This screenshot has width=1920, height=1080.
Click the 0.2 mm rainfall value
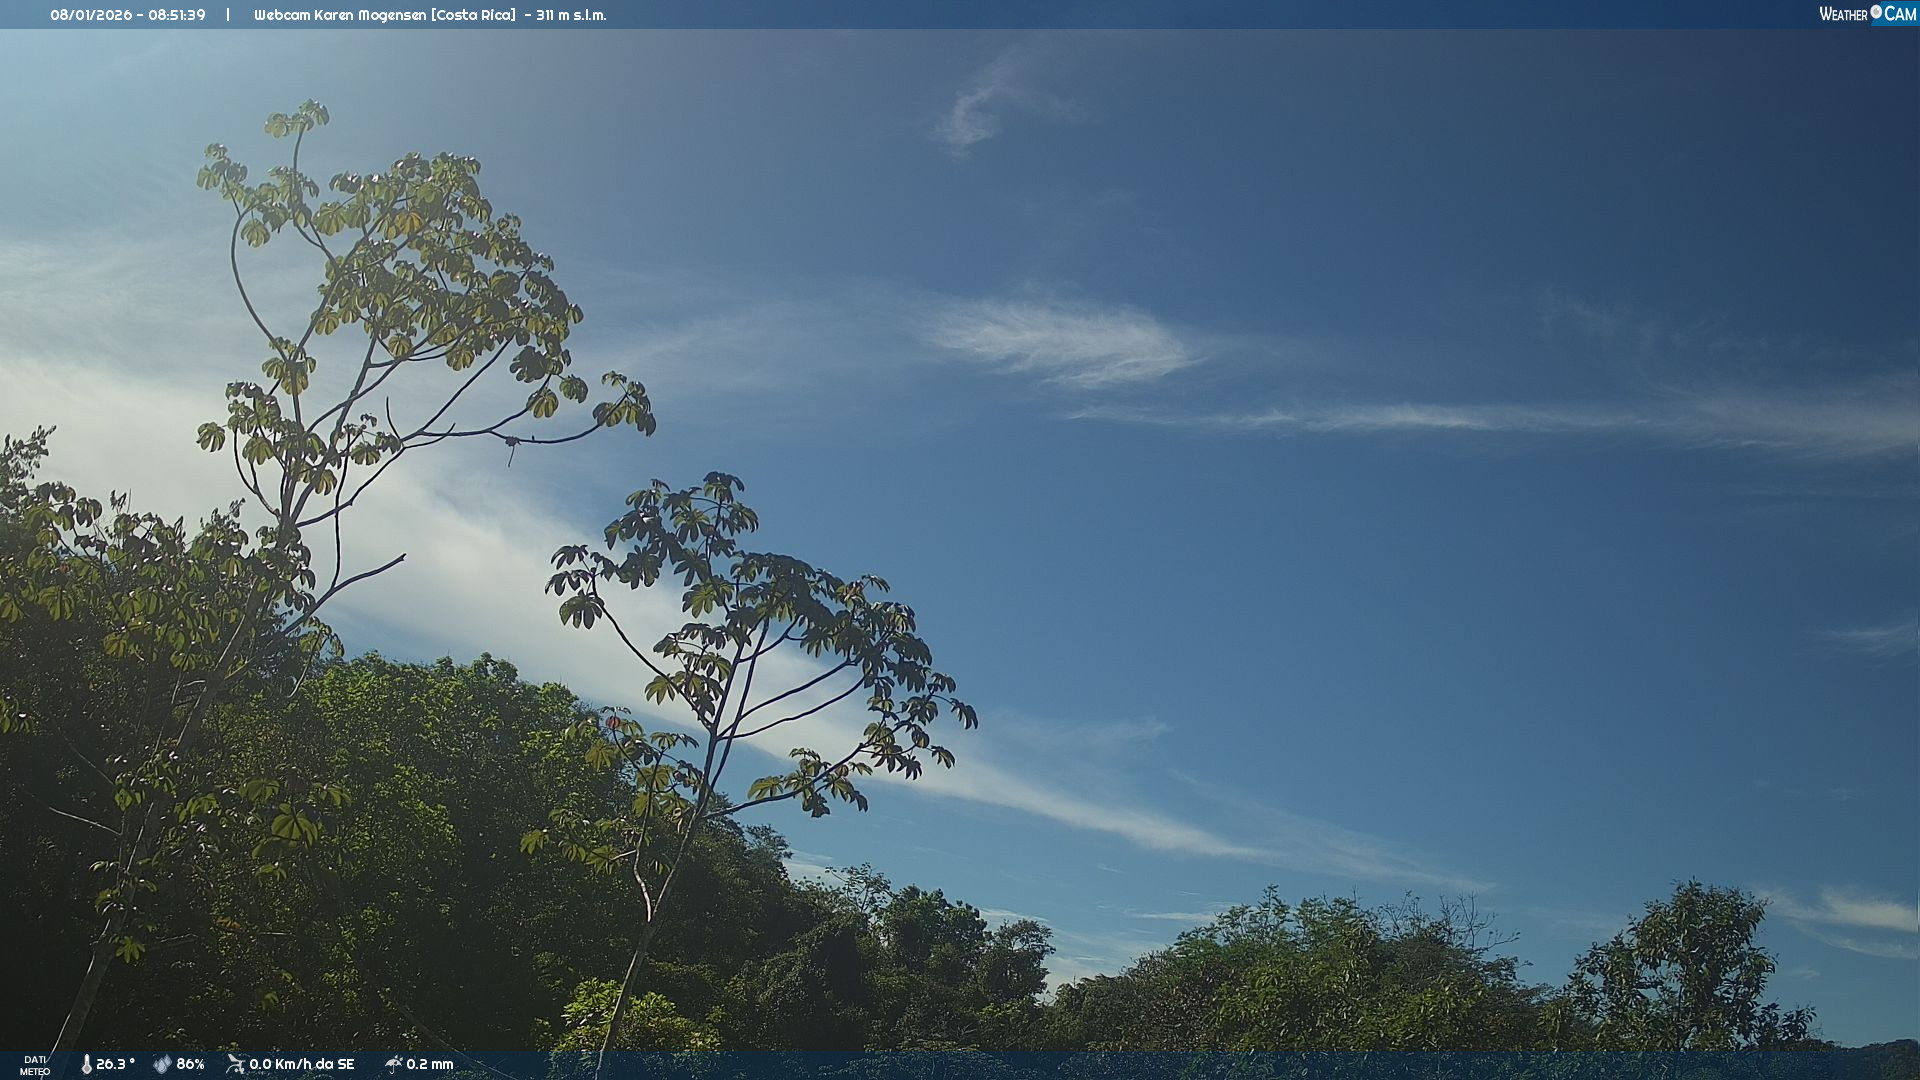430,1064
